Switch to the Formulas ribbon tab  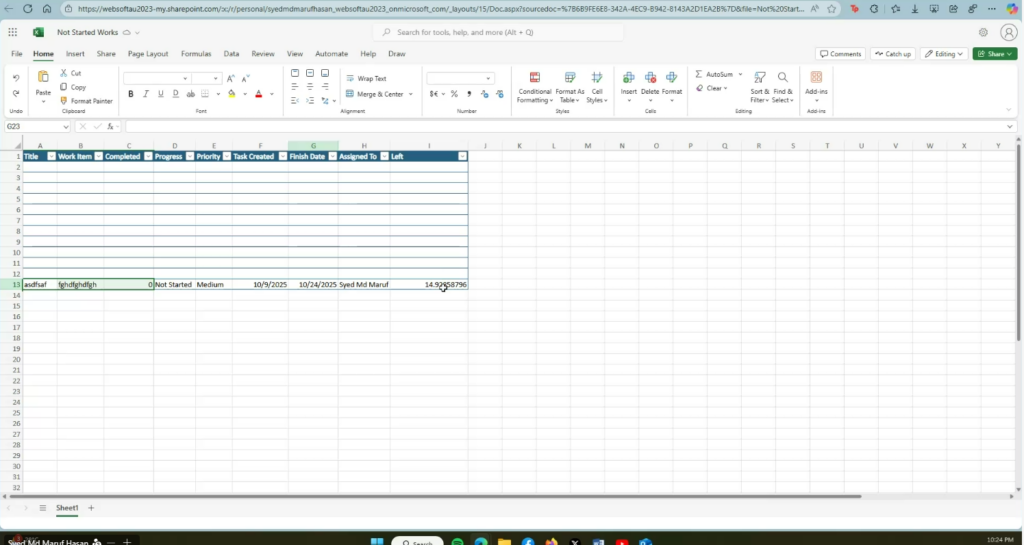point(196,54)
